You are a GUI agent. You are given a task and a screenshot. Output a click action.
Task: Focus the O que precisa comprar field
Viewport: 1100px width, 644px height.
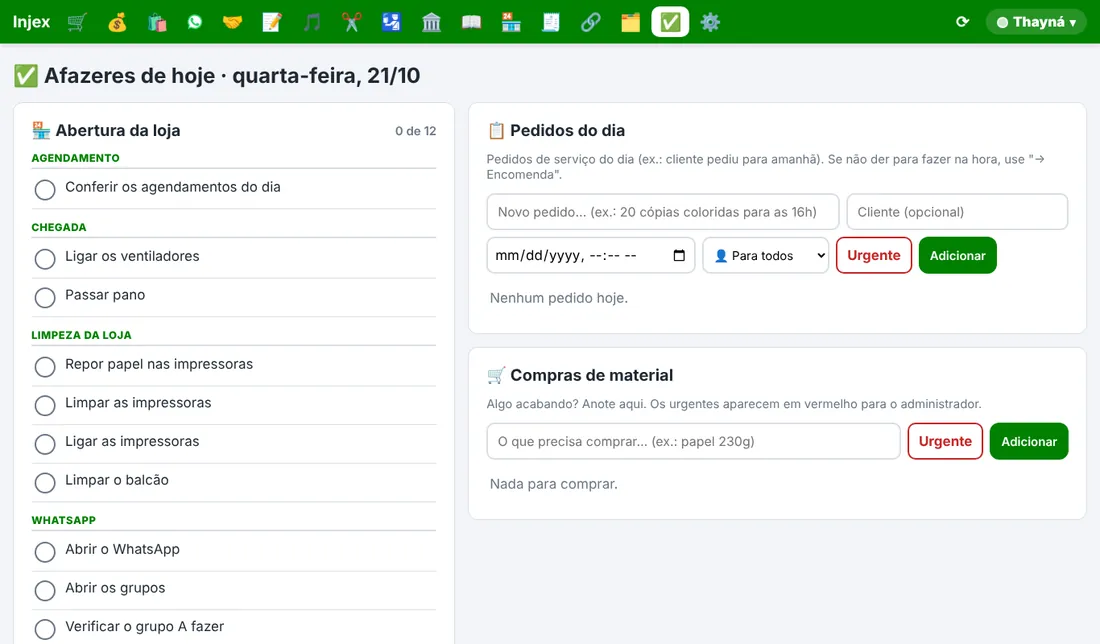point(693,441)
